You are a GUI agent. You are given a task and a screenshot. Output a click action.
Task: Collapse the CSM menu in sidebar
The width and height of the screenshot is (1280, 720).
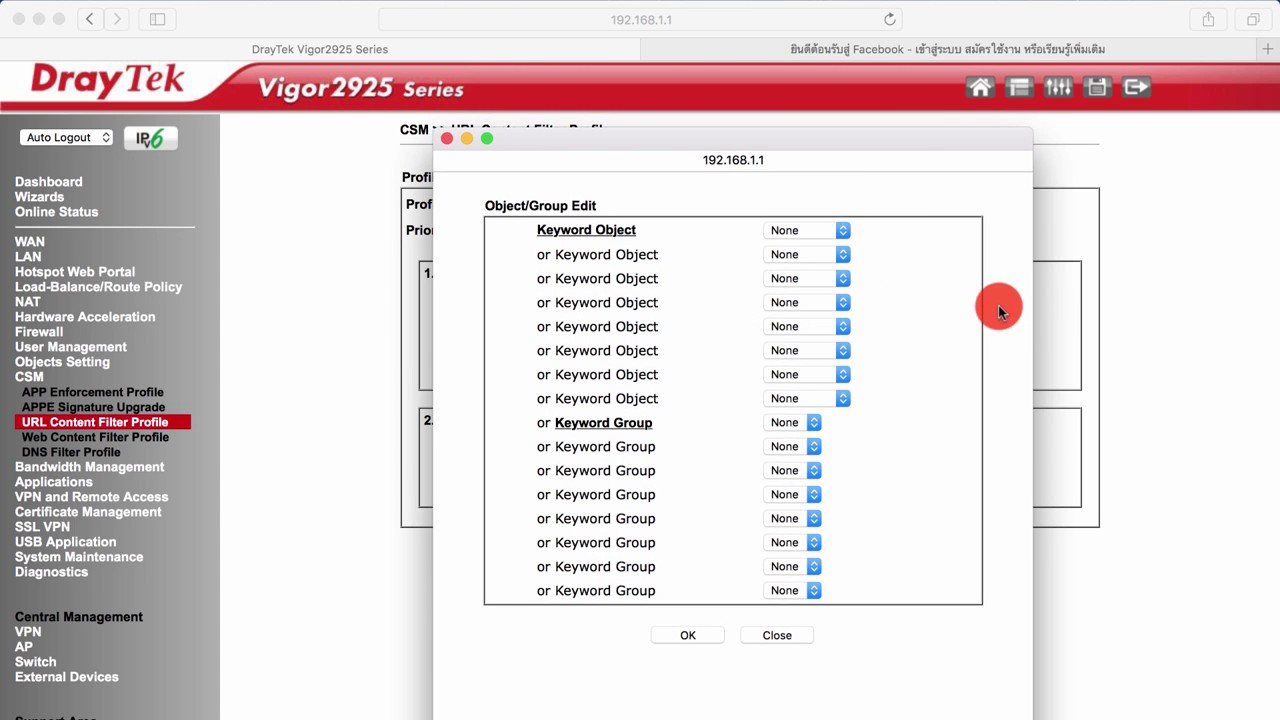[29, 377]
